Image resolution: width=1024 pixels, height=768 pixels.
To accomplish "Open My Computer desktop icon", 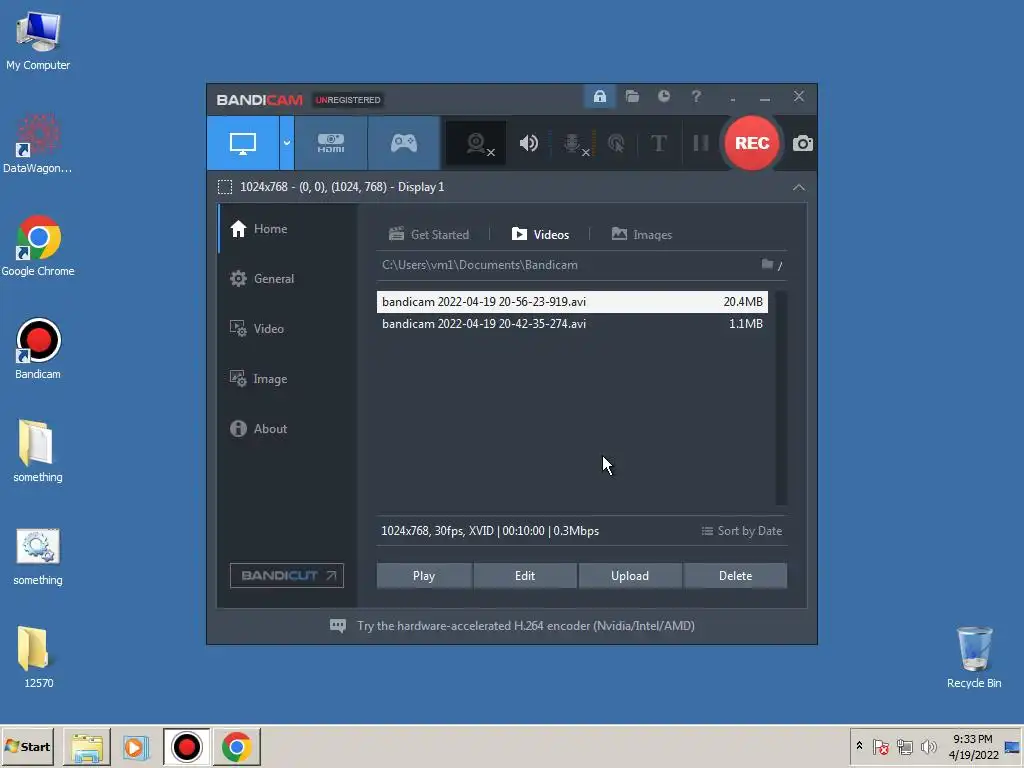I will pyautogui.click(x=38, y=40).
